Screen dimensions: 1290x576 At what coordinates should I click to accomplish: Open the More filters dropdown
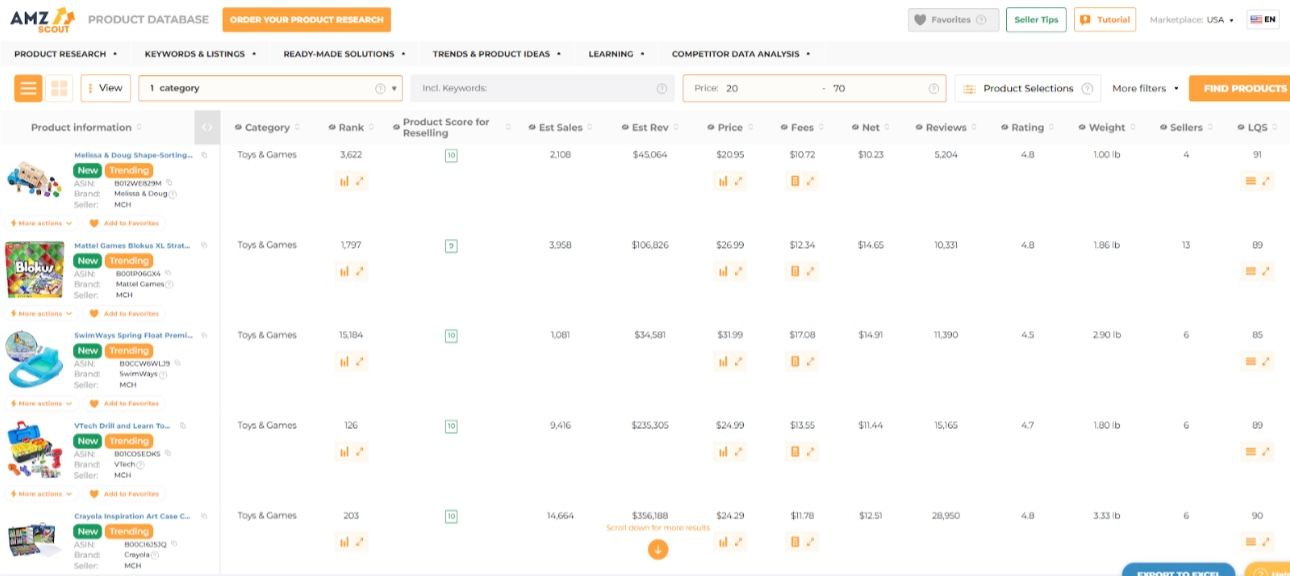1141,88
